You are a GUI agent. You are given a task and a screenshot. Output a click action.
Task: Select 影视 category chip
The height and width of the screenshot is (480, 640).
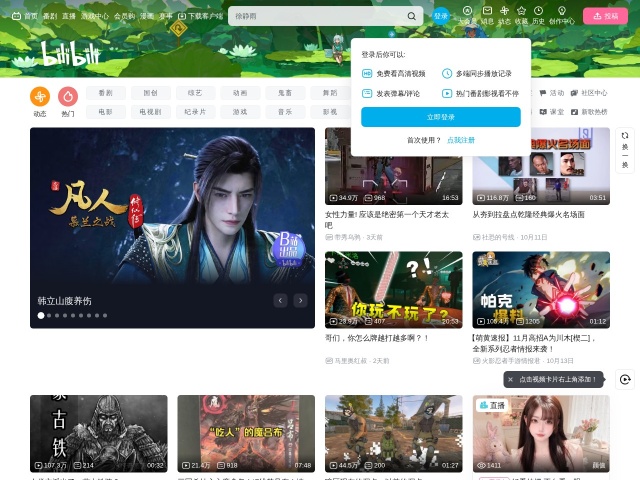[x=330, y=112]
